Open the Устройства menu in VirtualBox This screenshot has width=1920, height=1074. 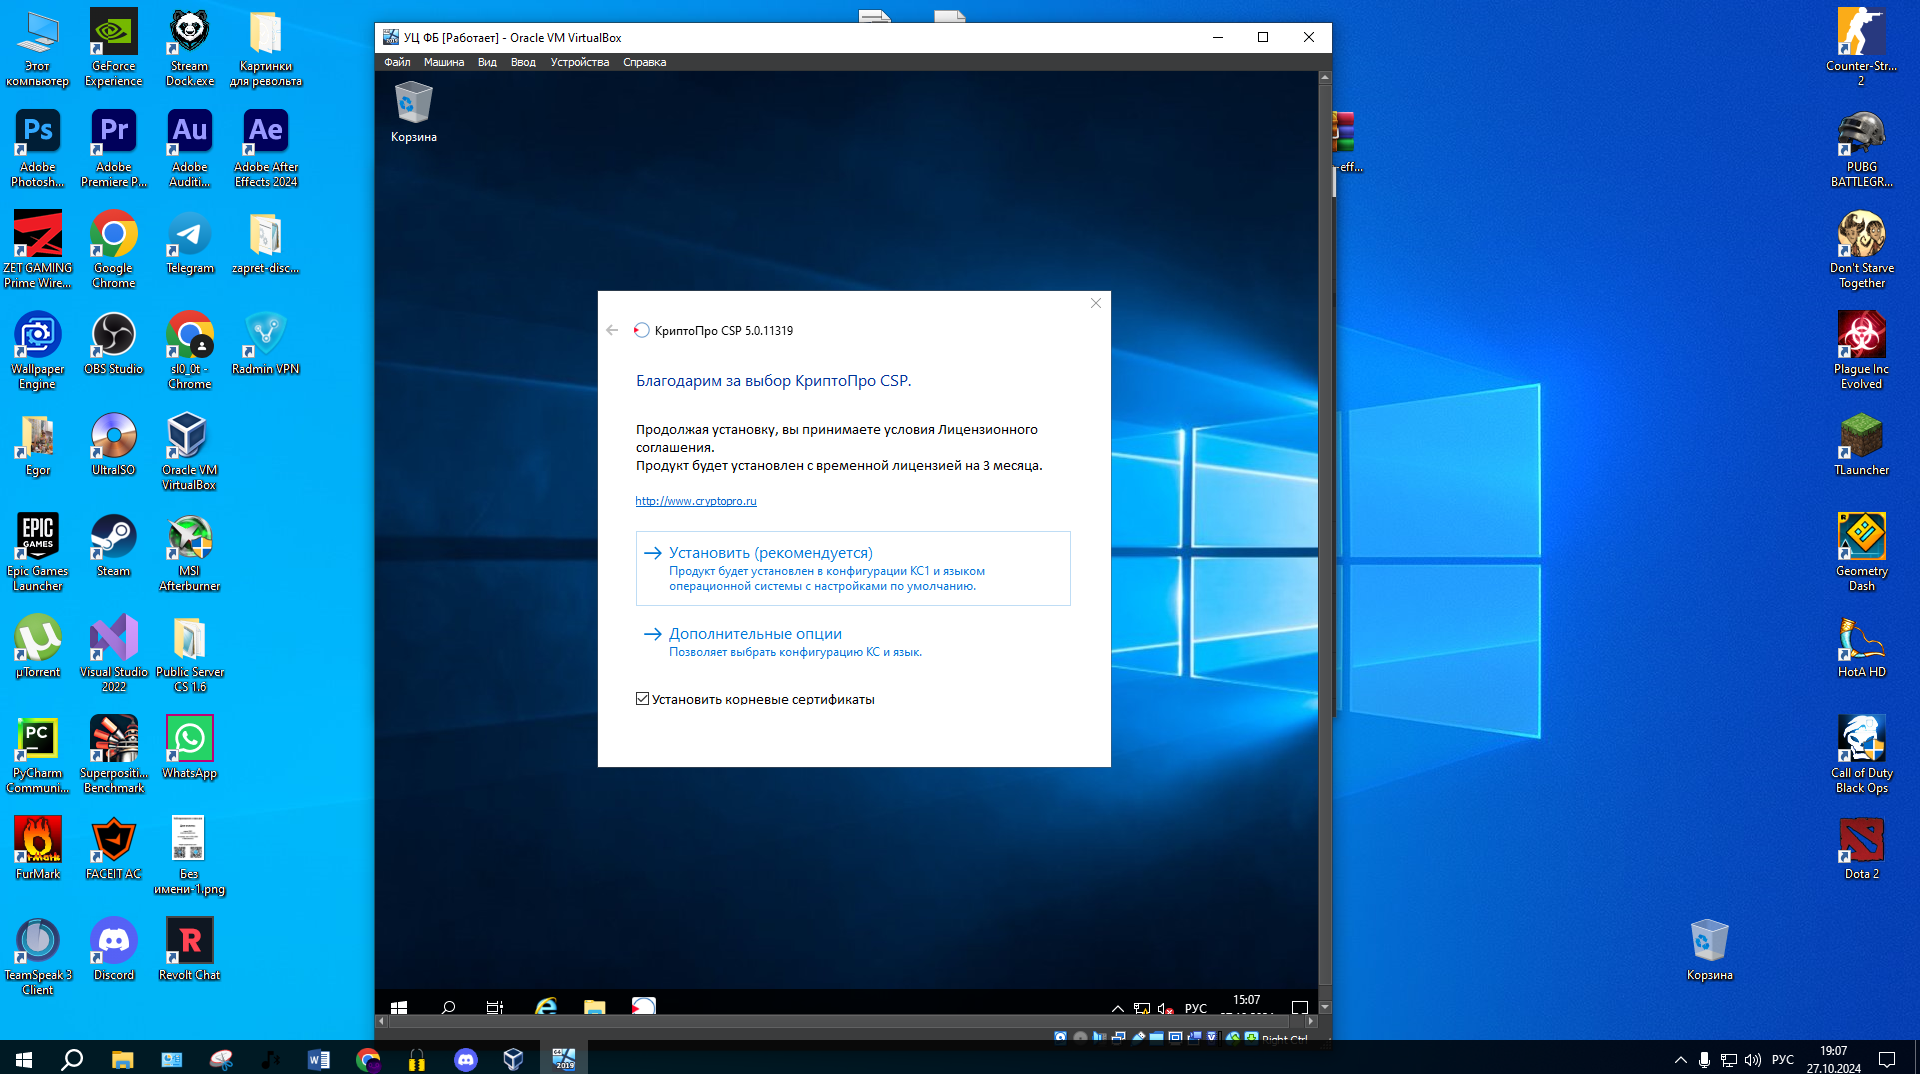coord(580,62)
